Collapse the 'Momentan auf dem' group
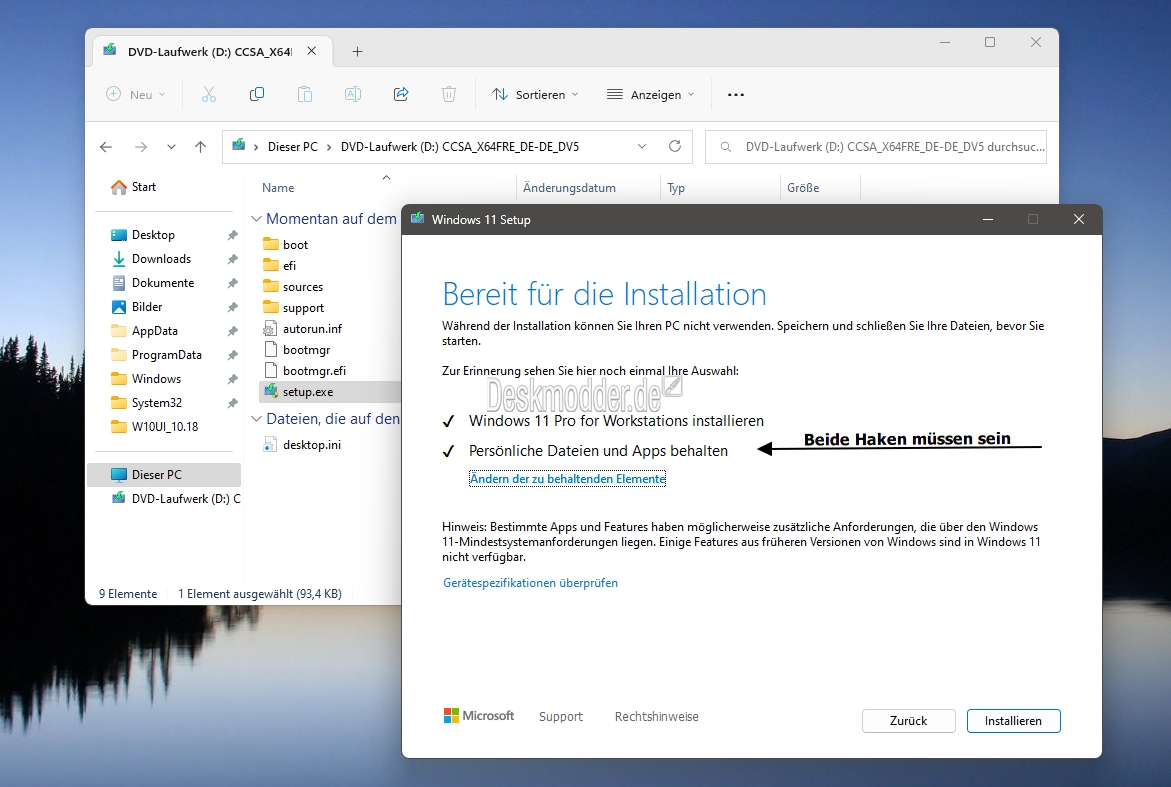The image size is (1171, 787). (x=256, y=219)
